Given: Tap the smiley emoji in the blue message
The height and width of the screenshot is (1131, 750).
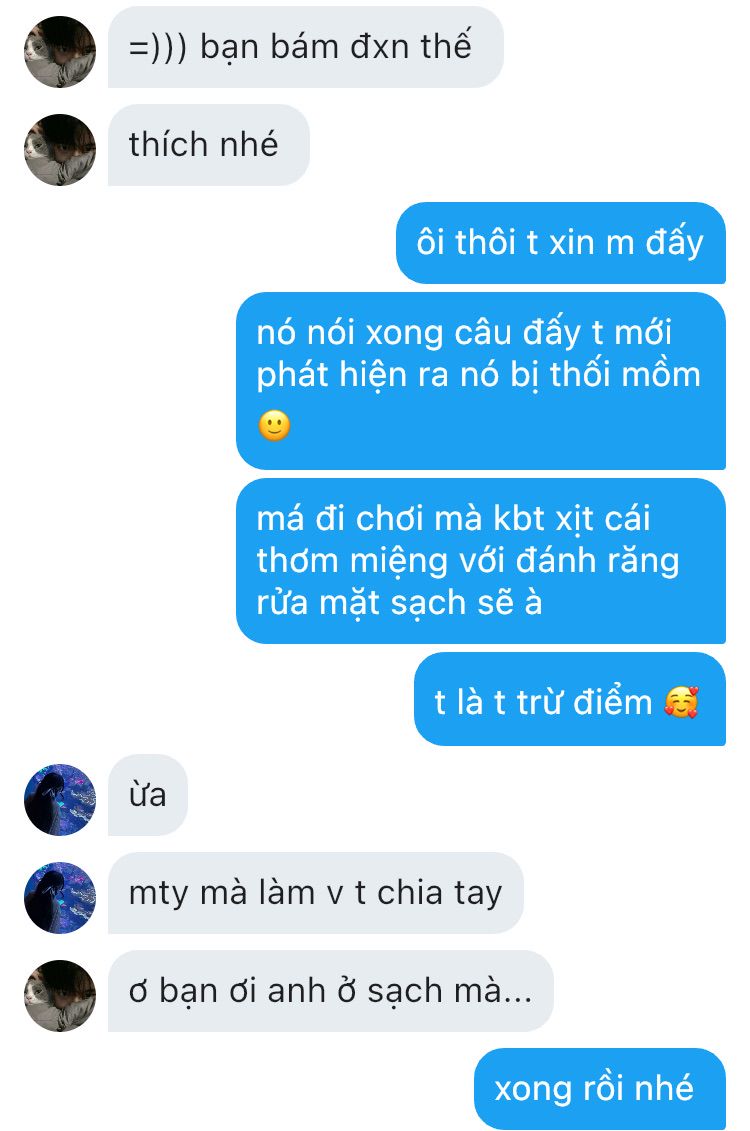Looking at the screenshot, I should [x=274, y=426].
